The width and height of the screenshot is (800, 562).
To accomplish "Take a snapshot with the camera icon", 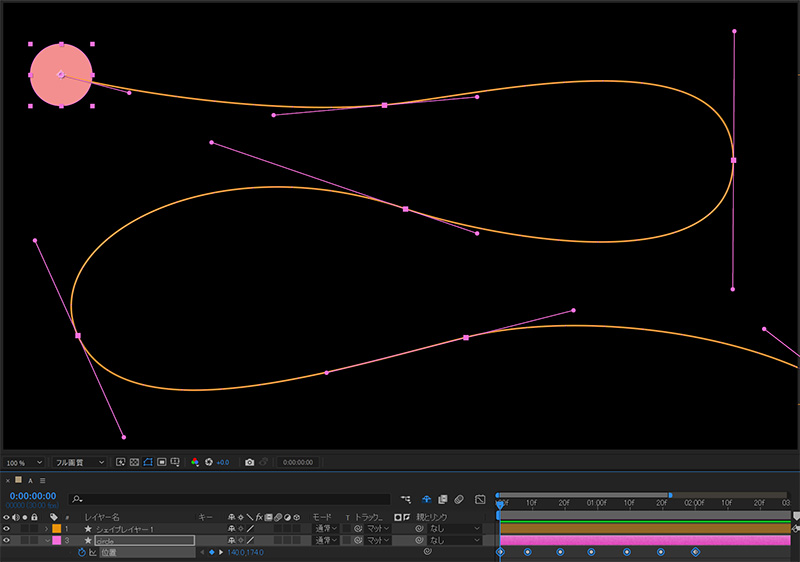I will click(x=249, y=463).
